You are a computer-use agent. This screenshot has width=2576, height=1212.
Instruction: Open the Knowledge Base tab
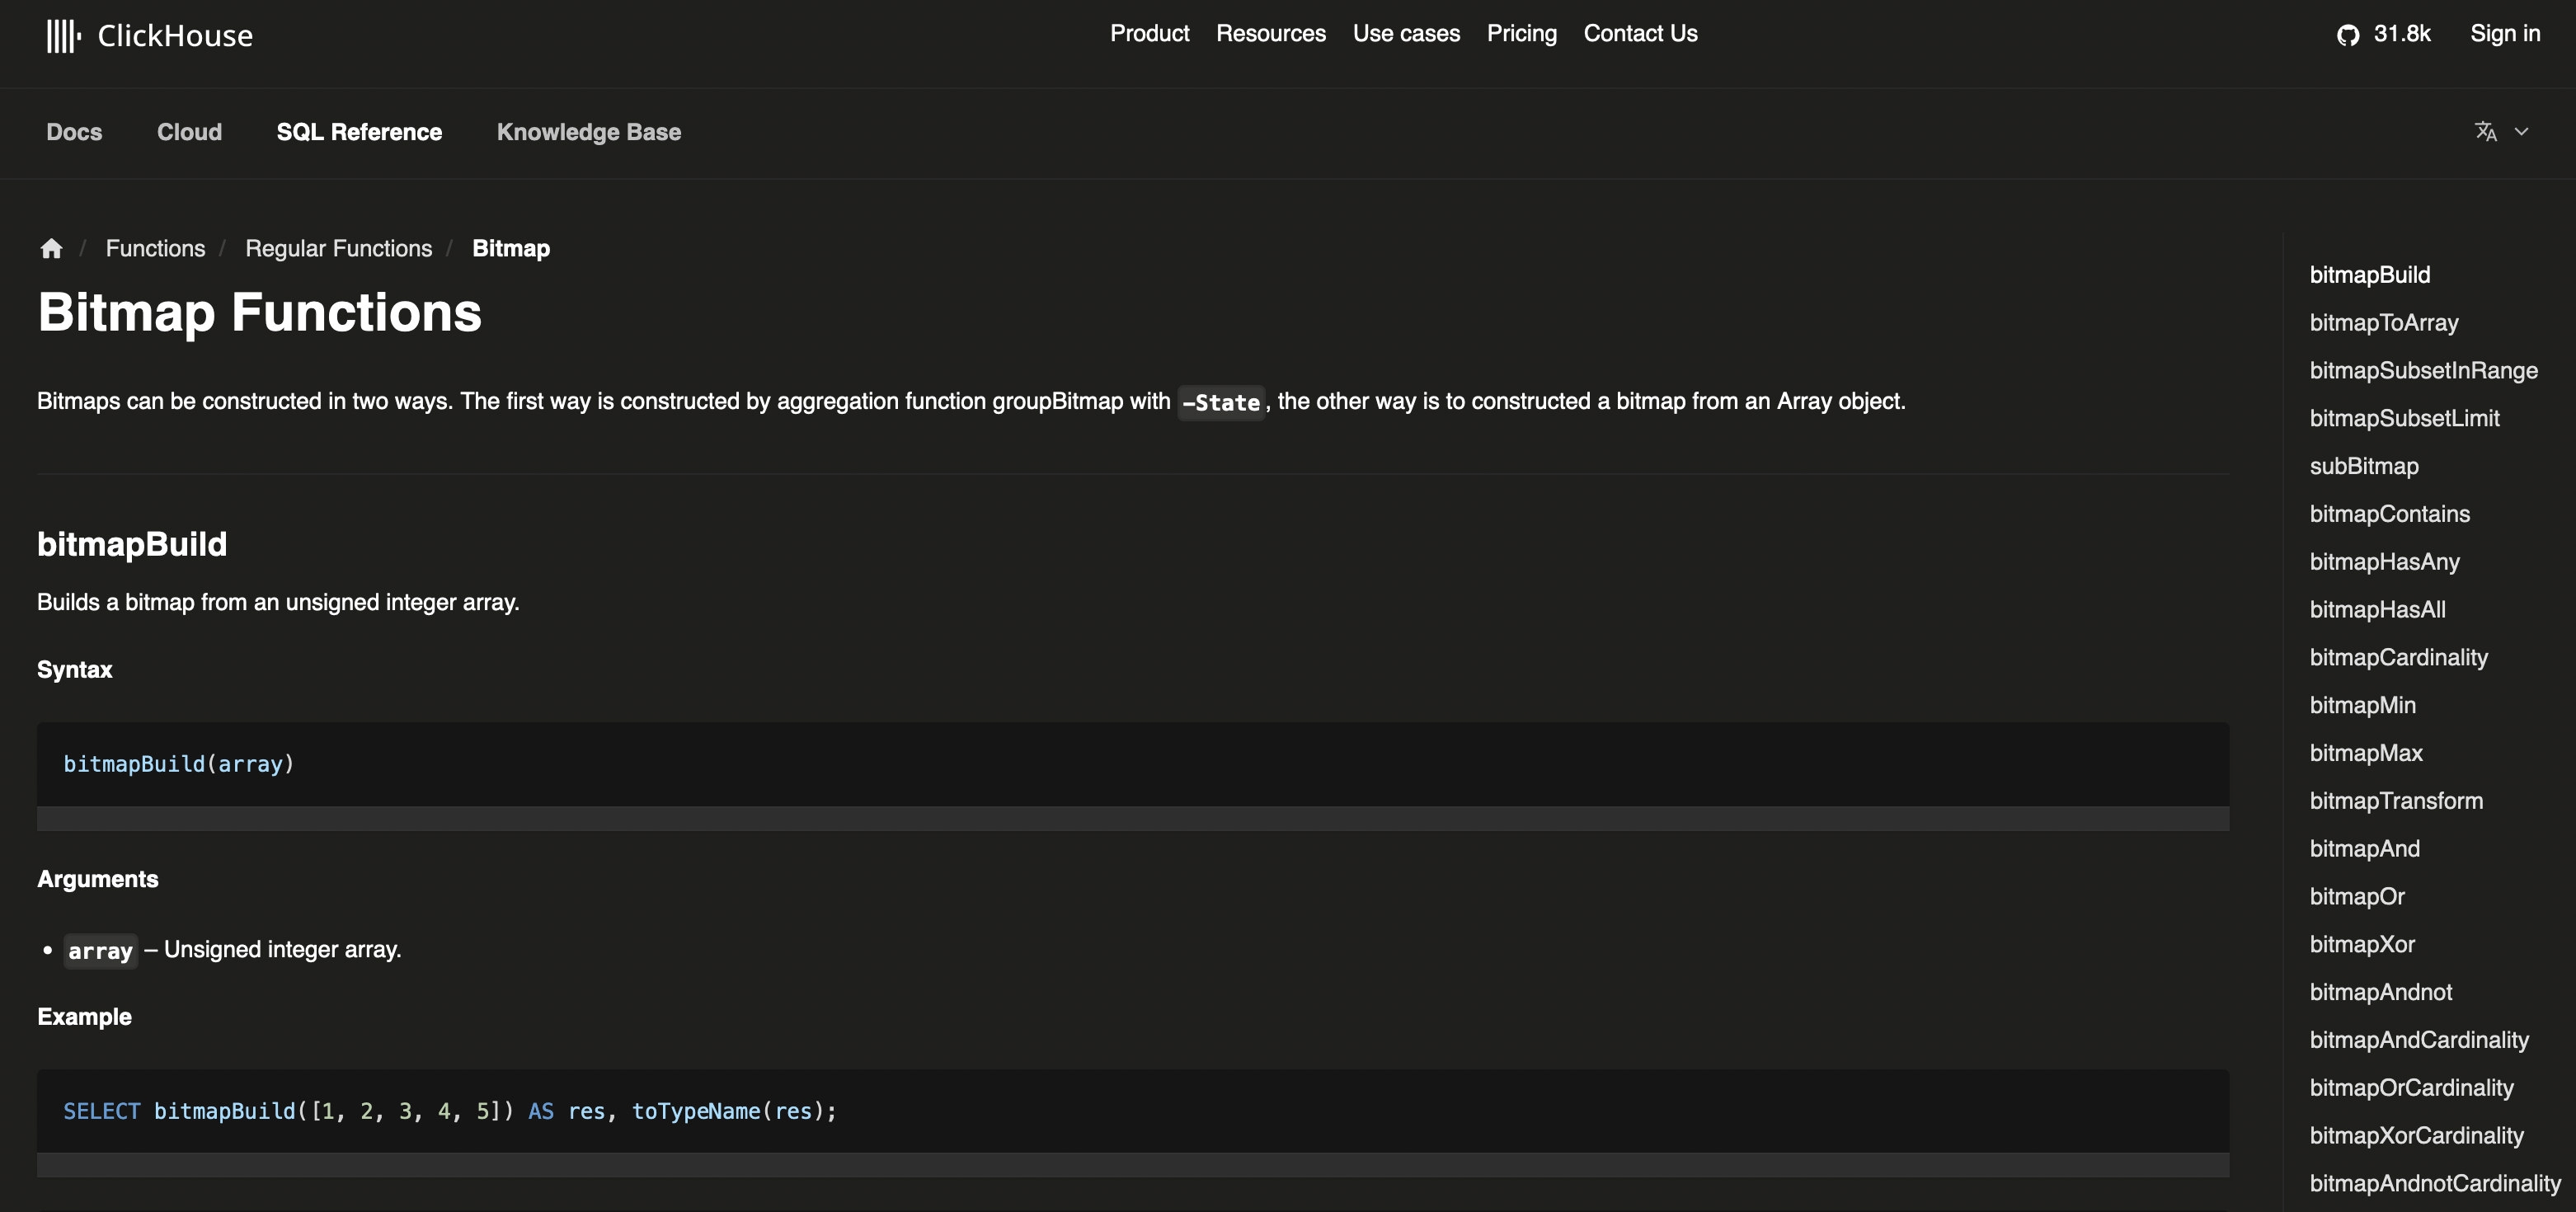pos(588,129)
